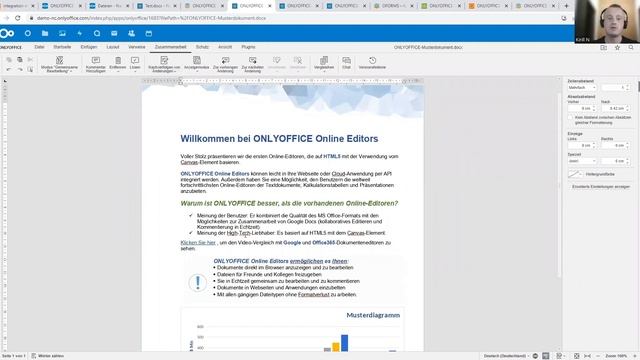Click the globe language icon in status bar

click(535, 356)
